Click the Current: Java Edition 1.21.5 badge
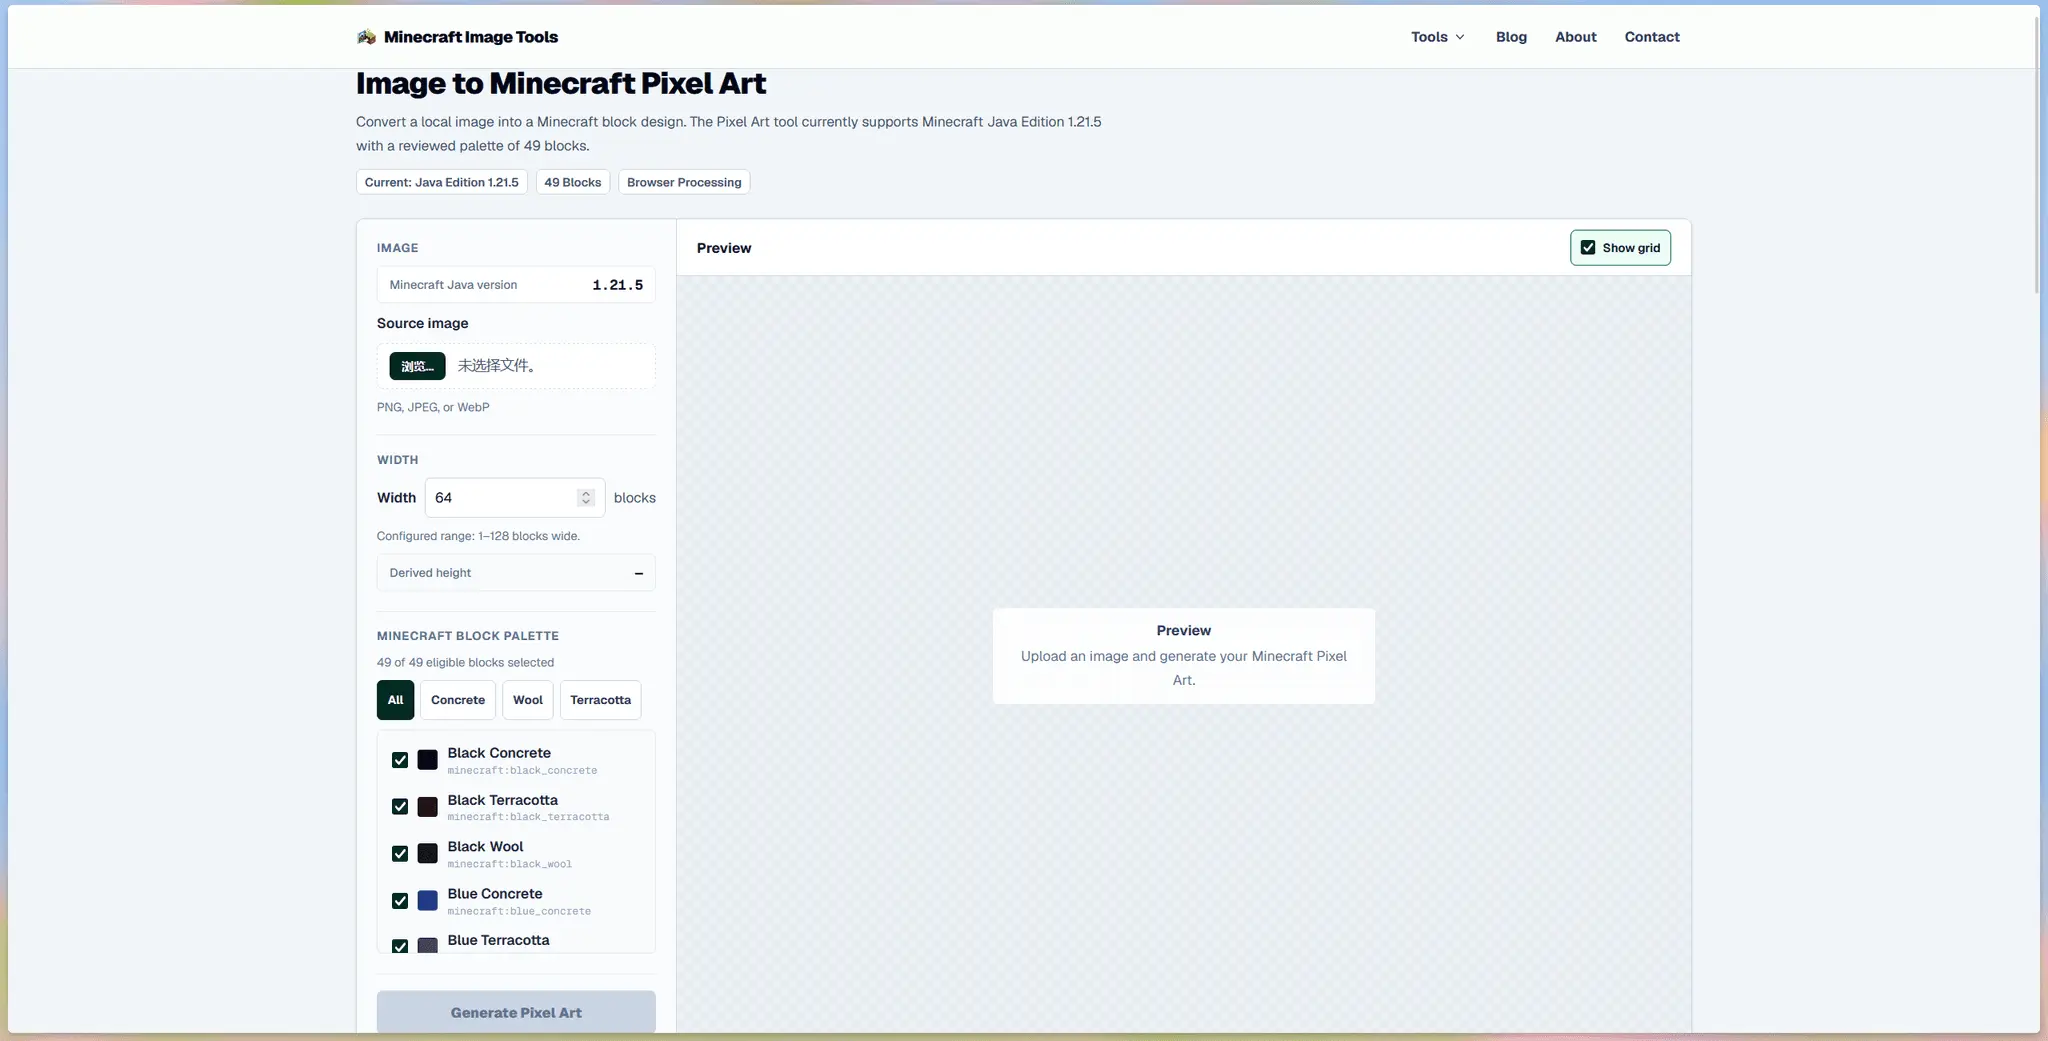This screenshot has width=2048, height=1041. [x=441, y=182]
